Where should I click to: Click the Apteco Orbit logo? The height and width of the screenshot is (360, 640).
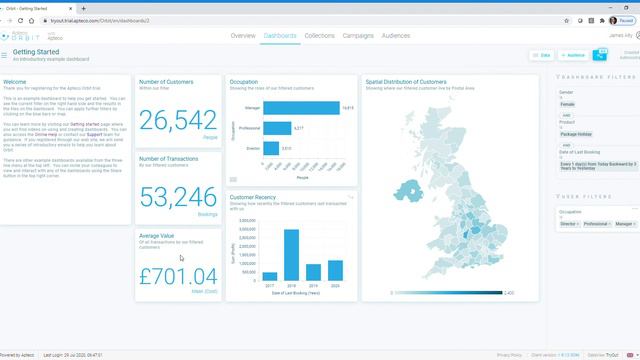click(20, 36)
